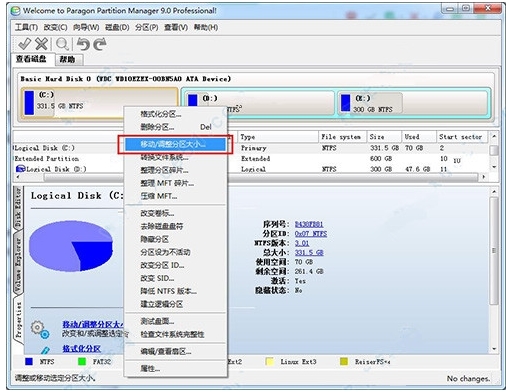Click the 序列号 serial number link
506x392 pixels.
tap(309, 224)
